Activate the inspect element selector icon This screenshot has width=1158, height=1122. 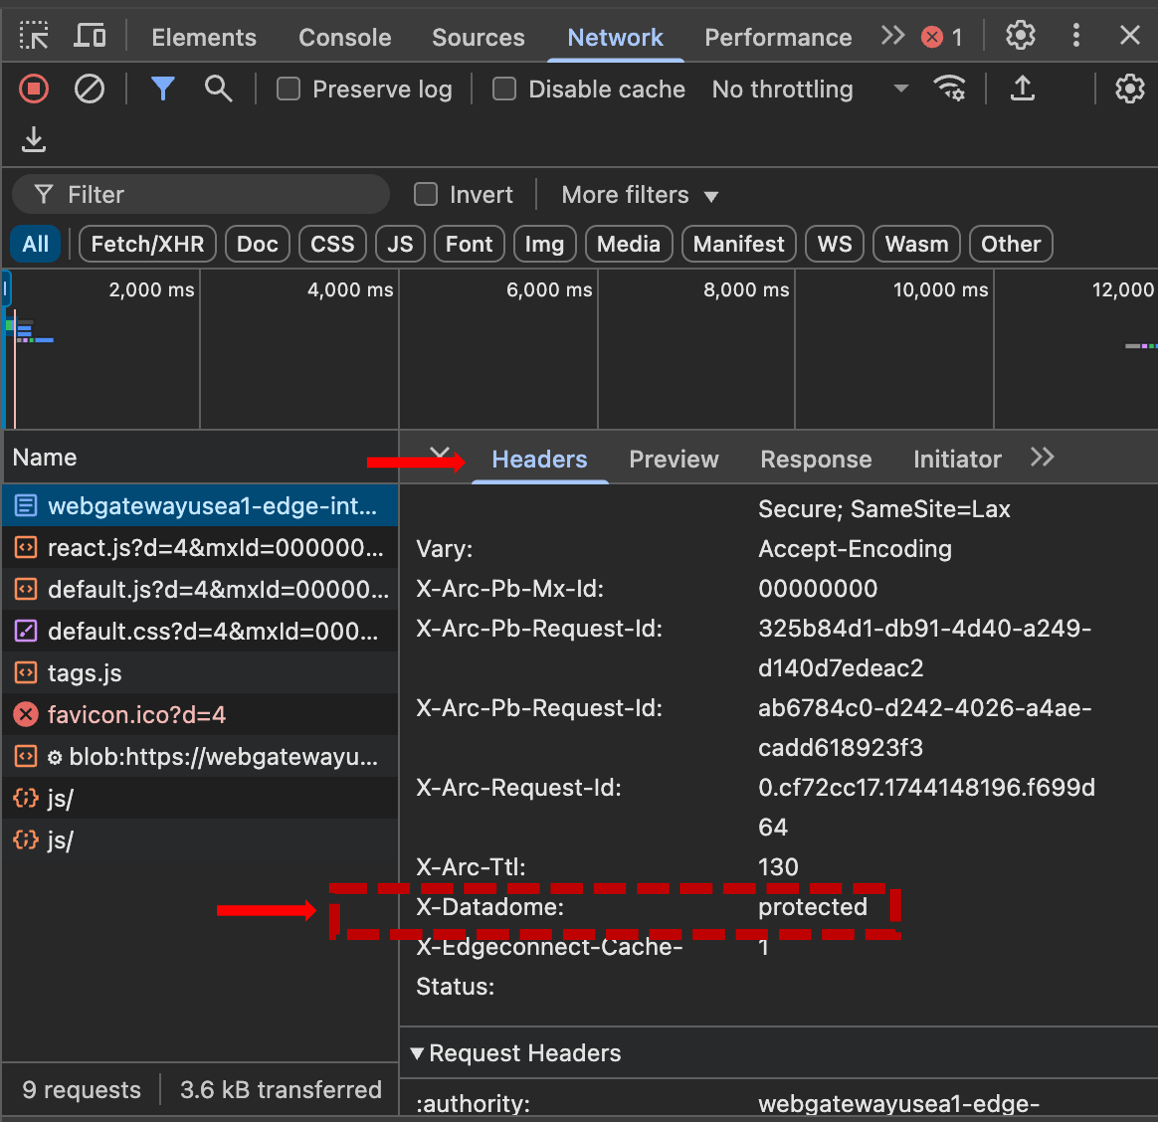pyautogui.click(x=34, y=35)
